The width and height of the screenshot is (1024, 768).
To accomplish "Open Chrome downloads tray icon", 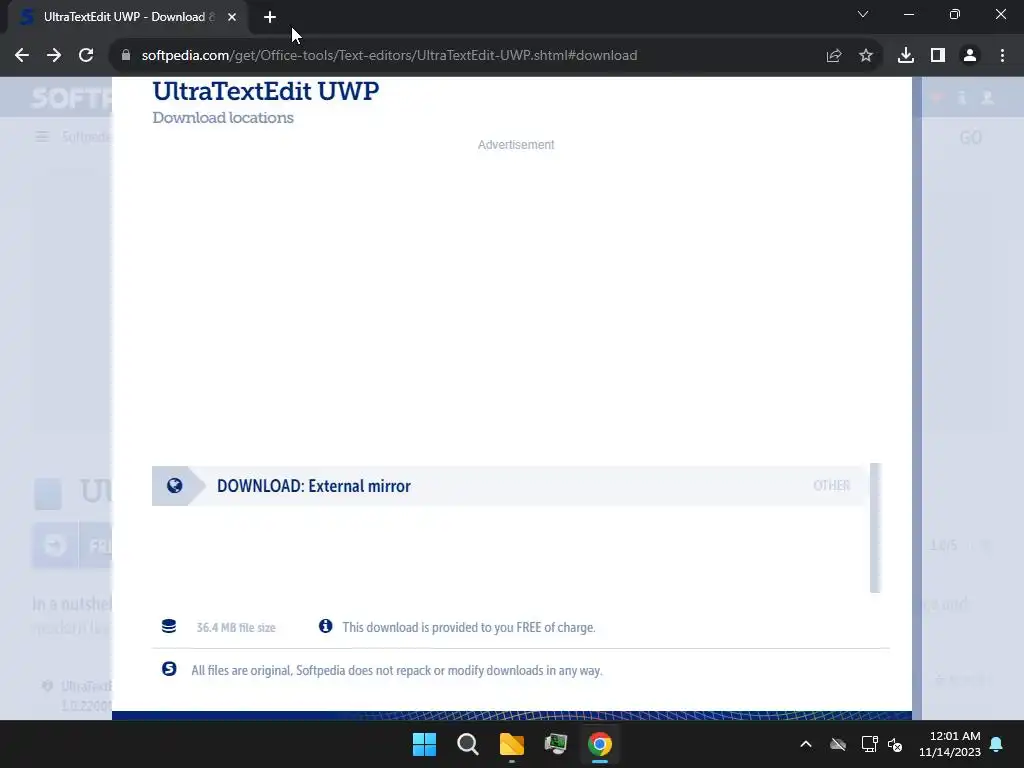I will tap(906, 56).
